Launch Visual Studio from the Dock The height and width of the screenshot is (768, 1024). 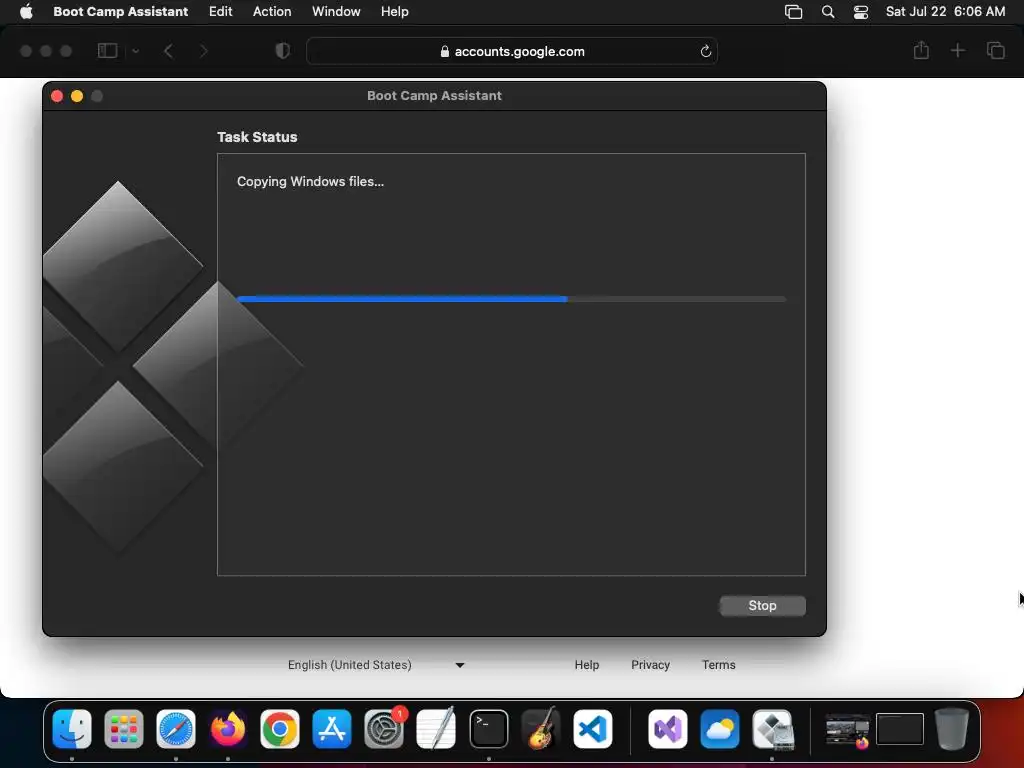pyautogui.click(x=667, y=729)
